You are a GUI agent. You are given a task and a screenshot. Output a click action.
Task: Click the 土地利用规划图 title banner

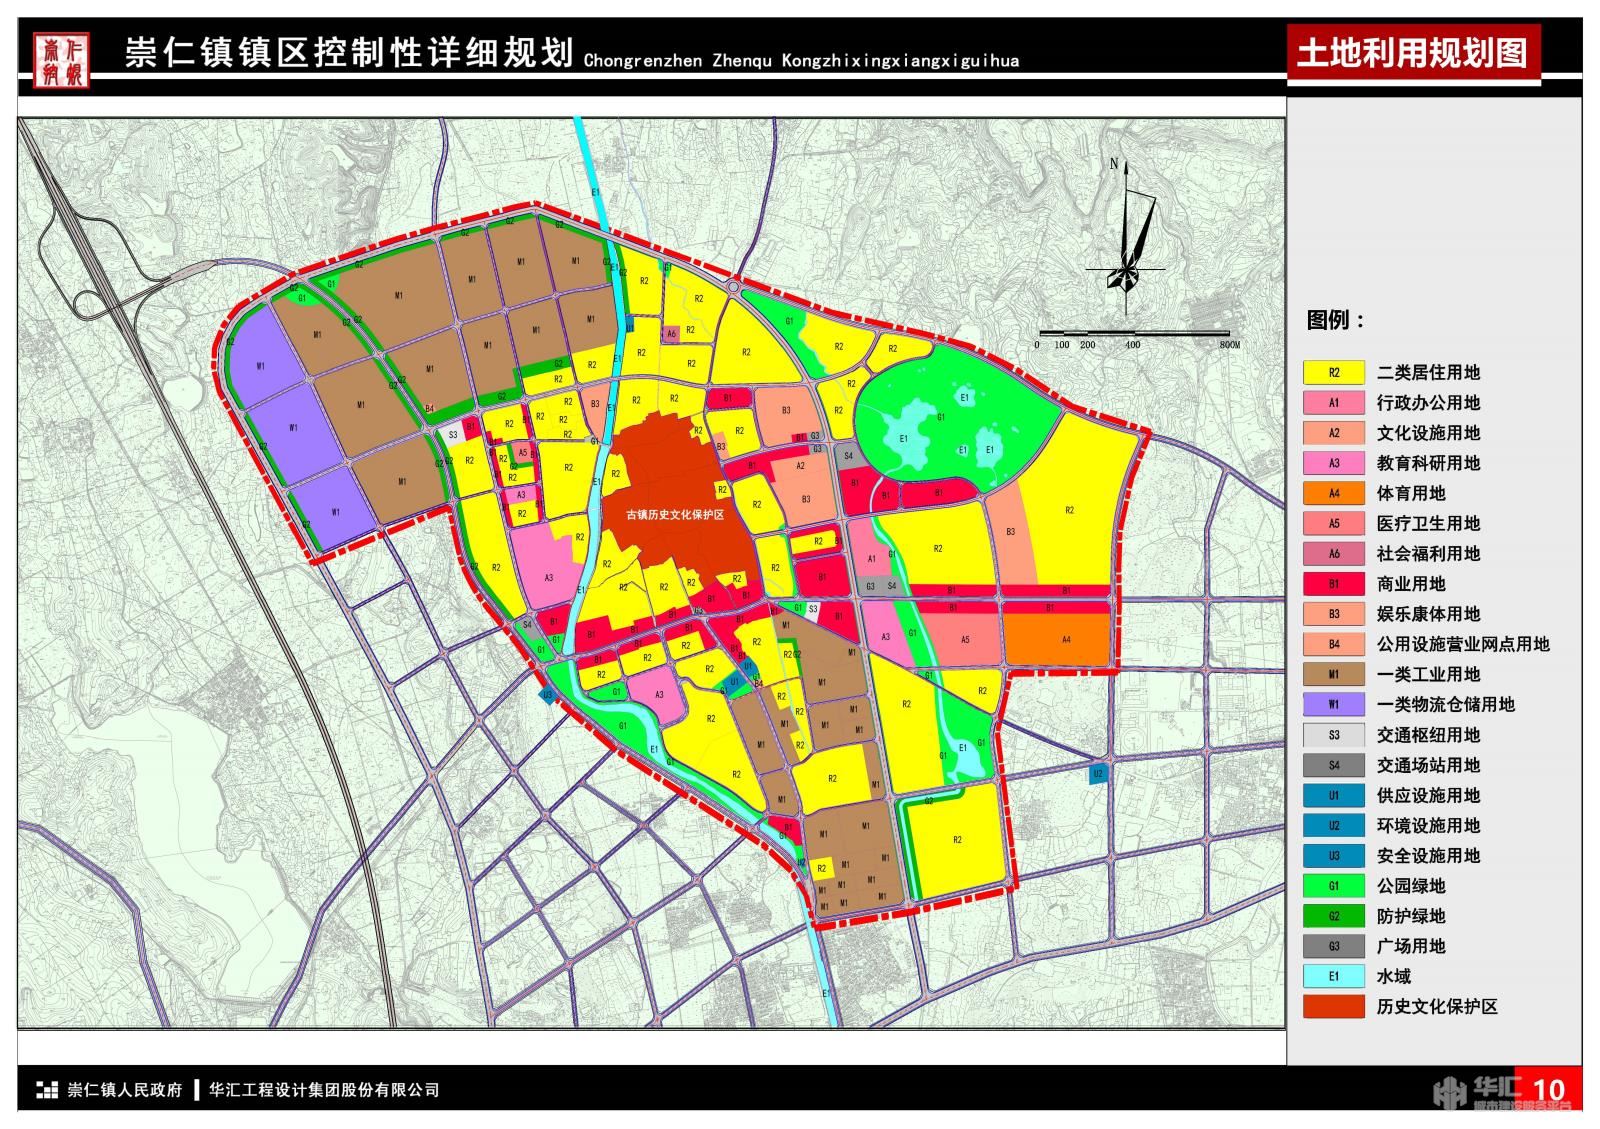pos(1412,53)
